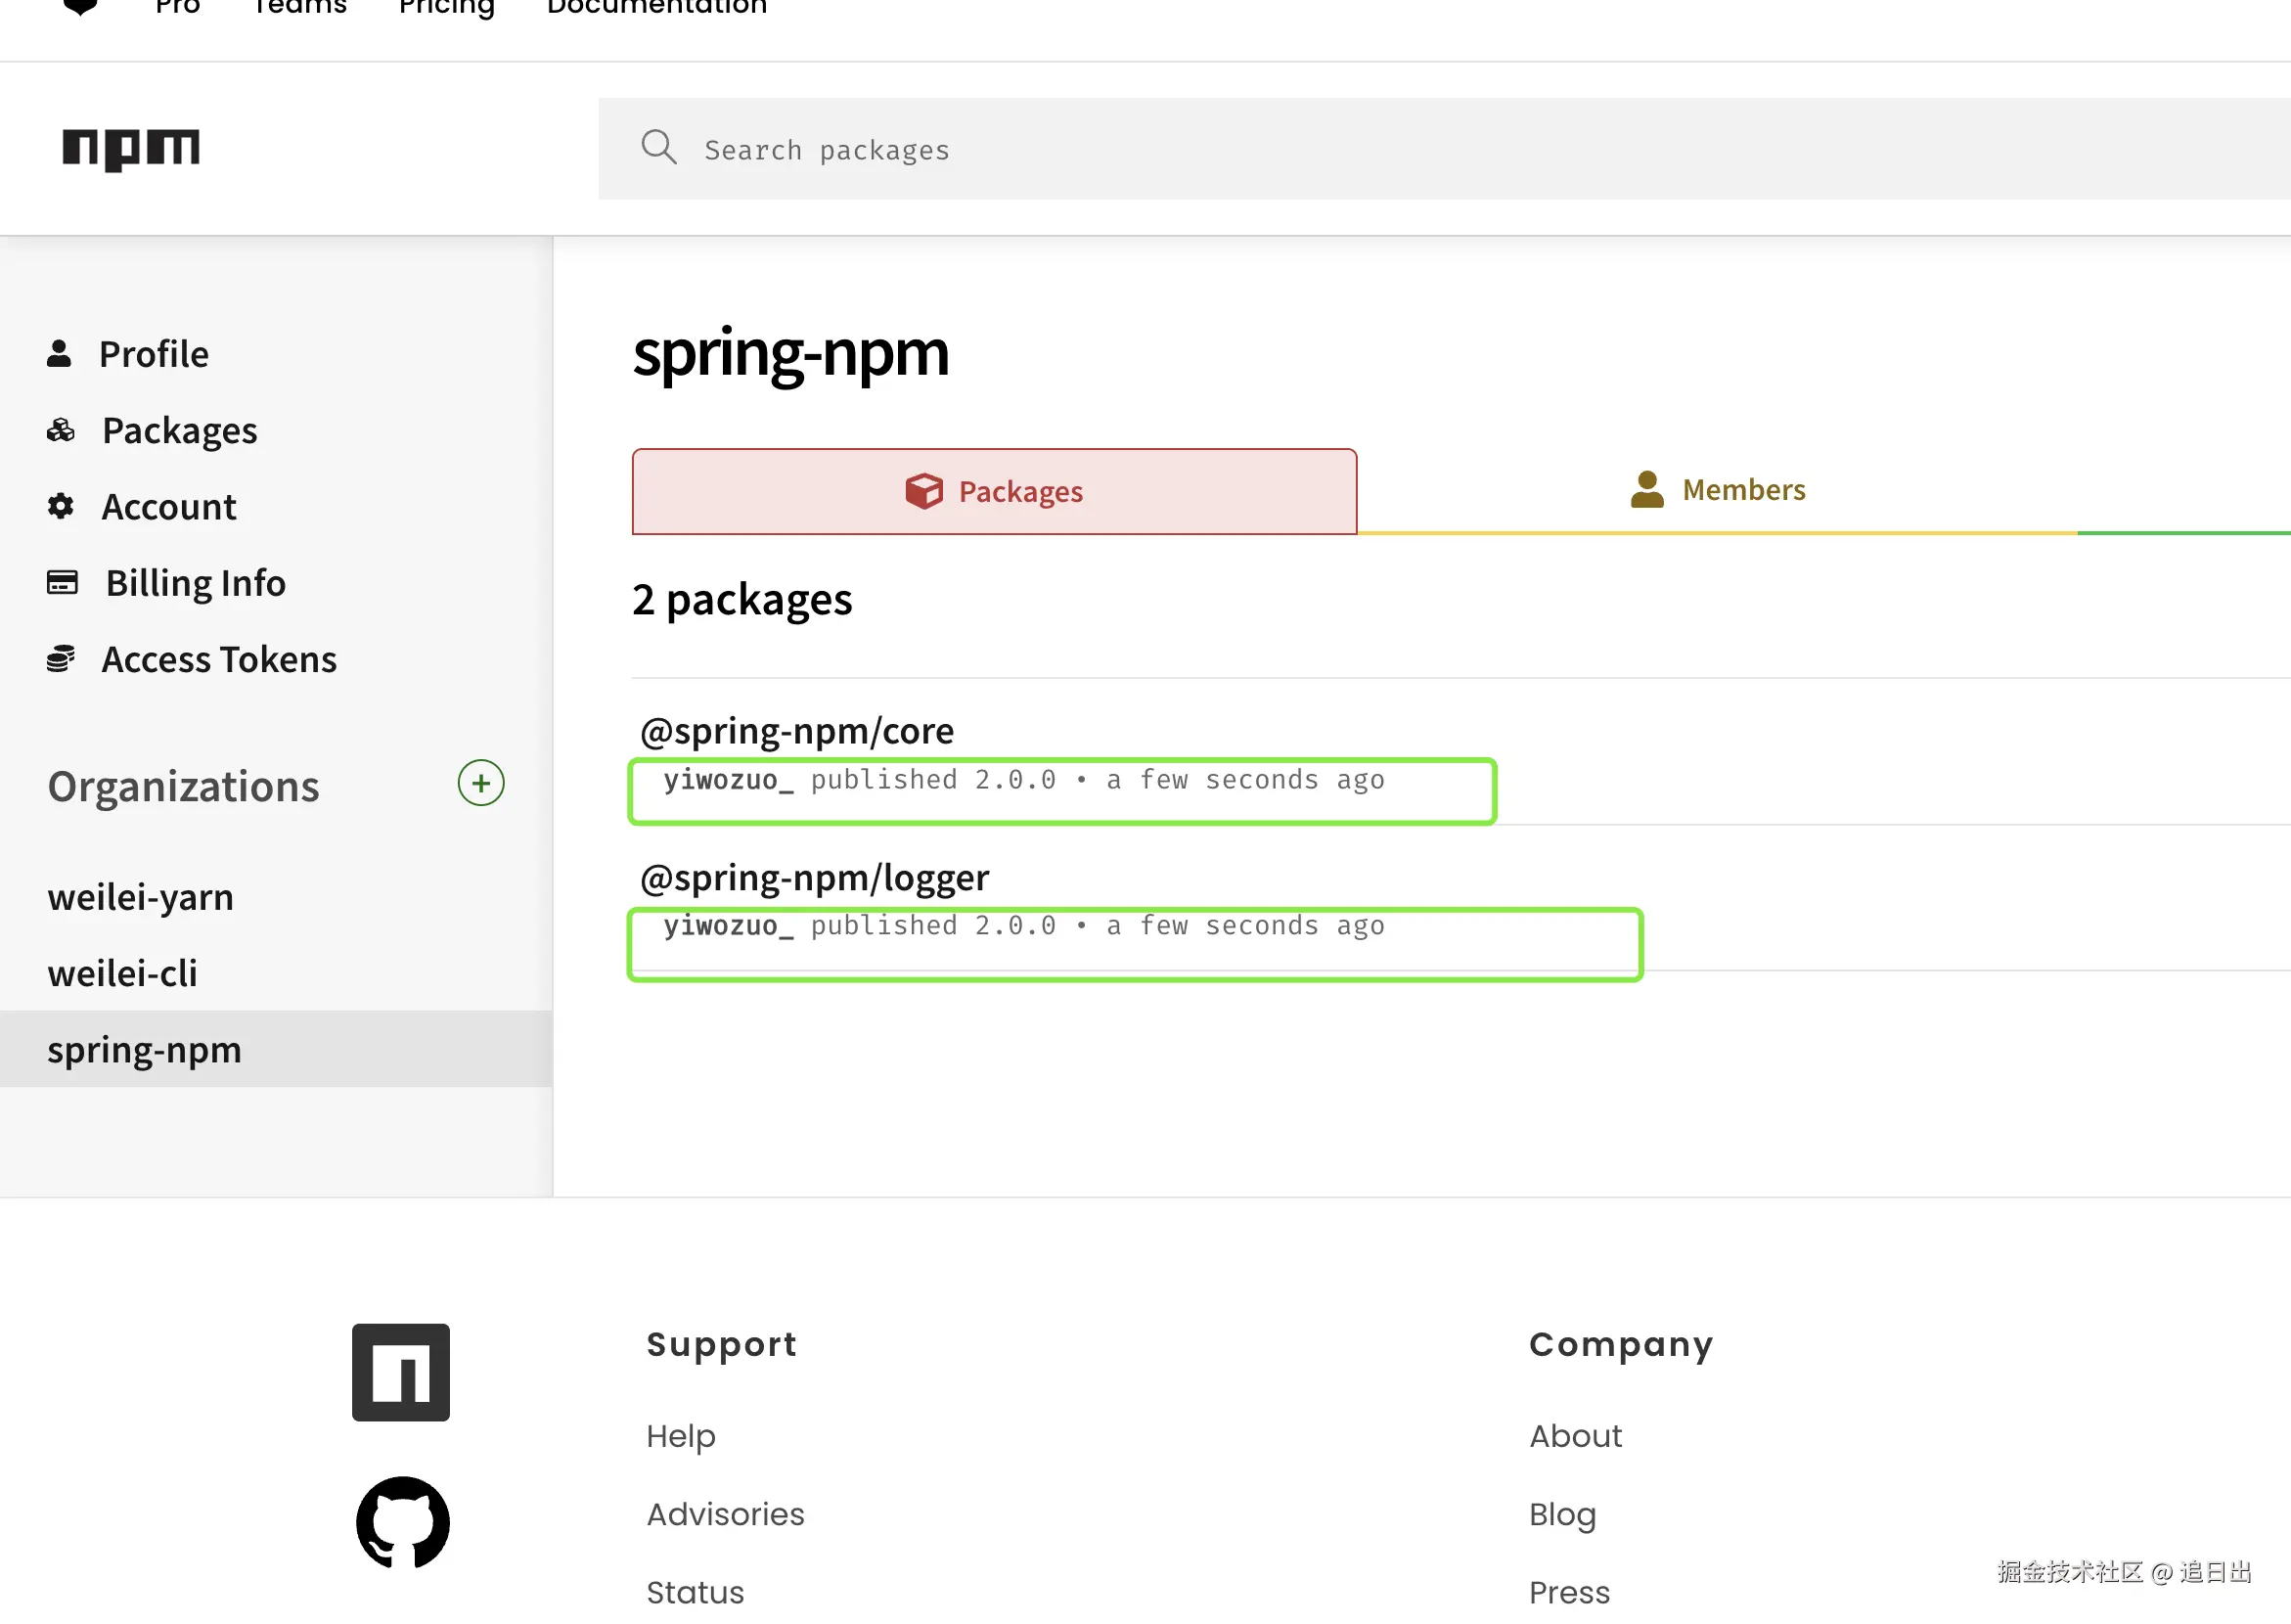The height and width of the screenshot is (1624, 2291).
Task: Click the search magnifier icon
Action: coord(659,148)
